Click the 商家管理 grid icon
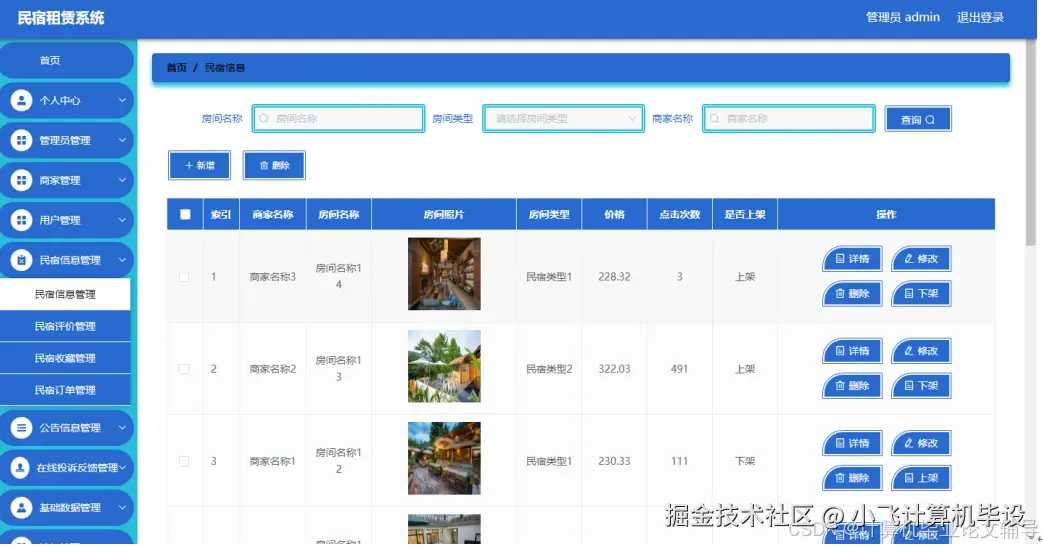 coord(21,180)
